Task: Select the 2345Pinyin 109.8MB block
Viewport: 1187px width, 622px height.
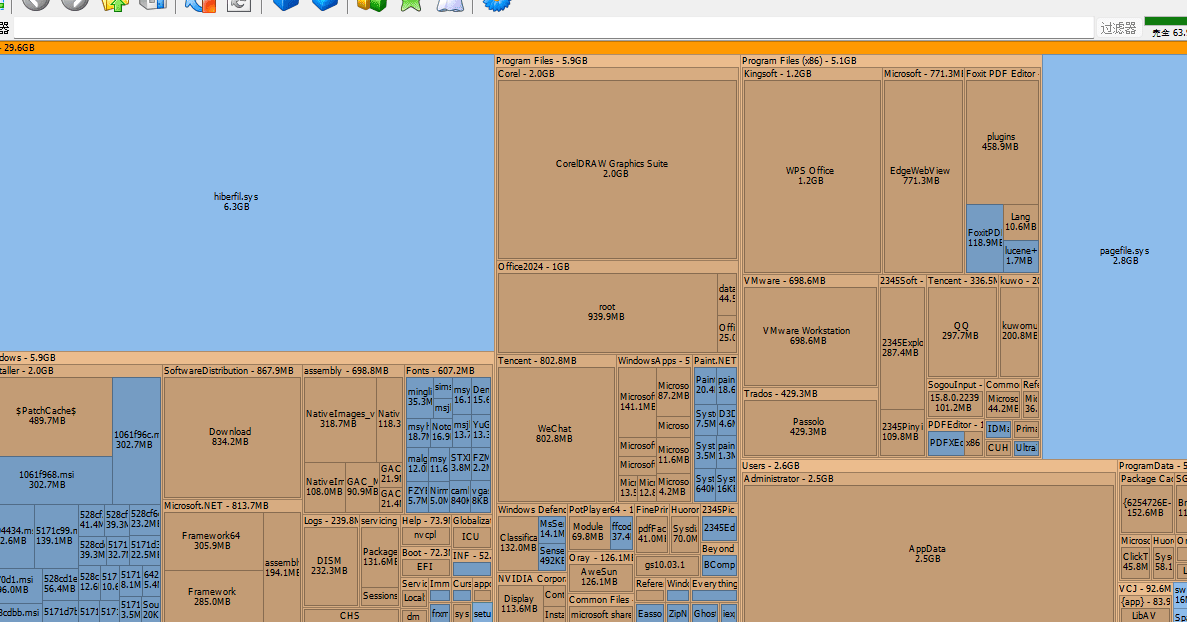Action: pyautogui.click(x=902, y=431)
